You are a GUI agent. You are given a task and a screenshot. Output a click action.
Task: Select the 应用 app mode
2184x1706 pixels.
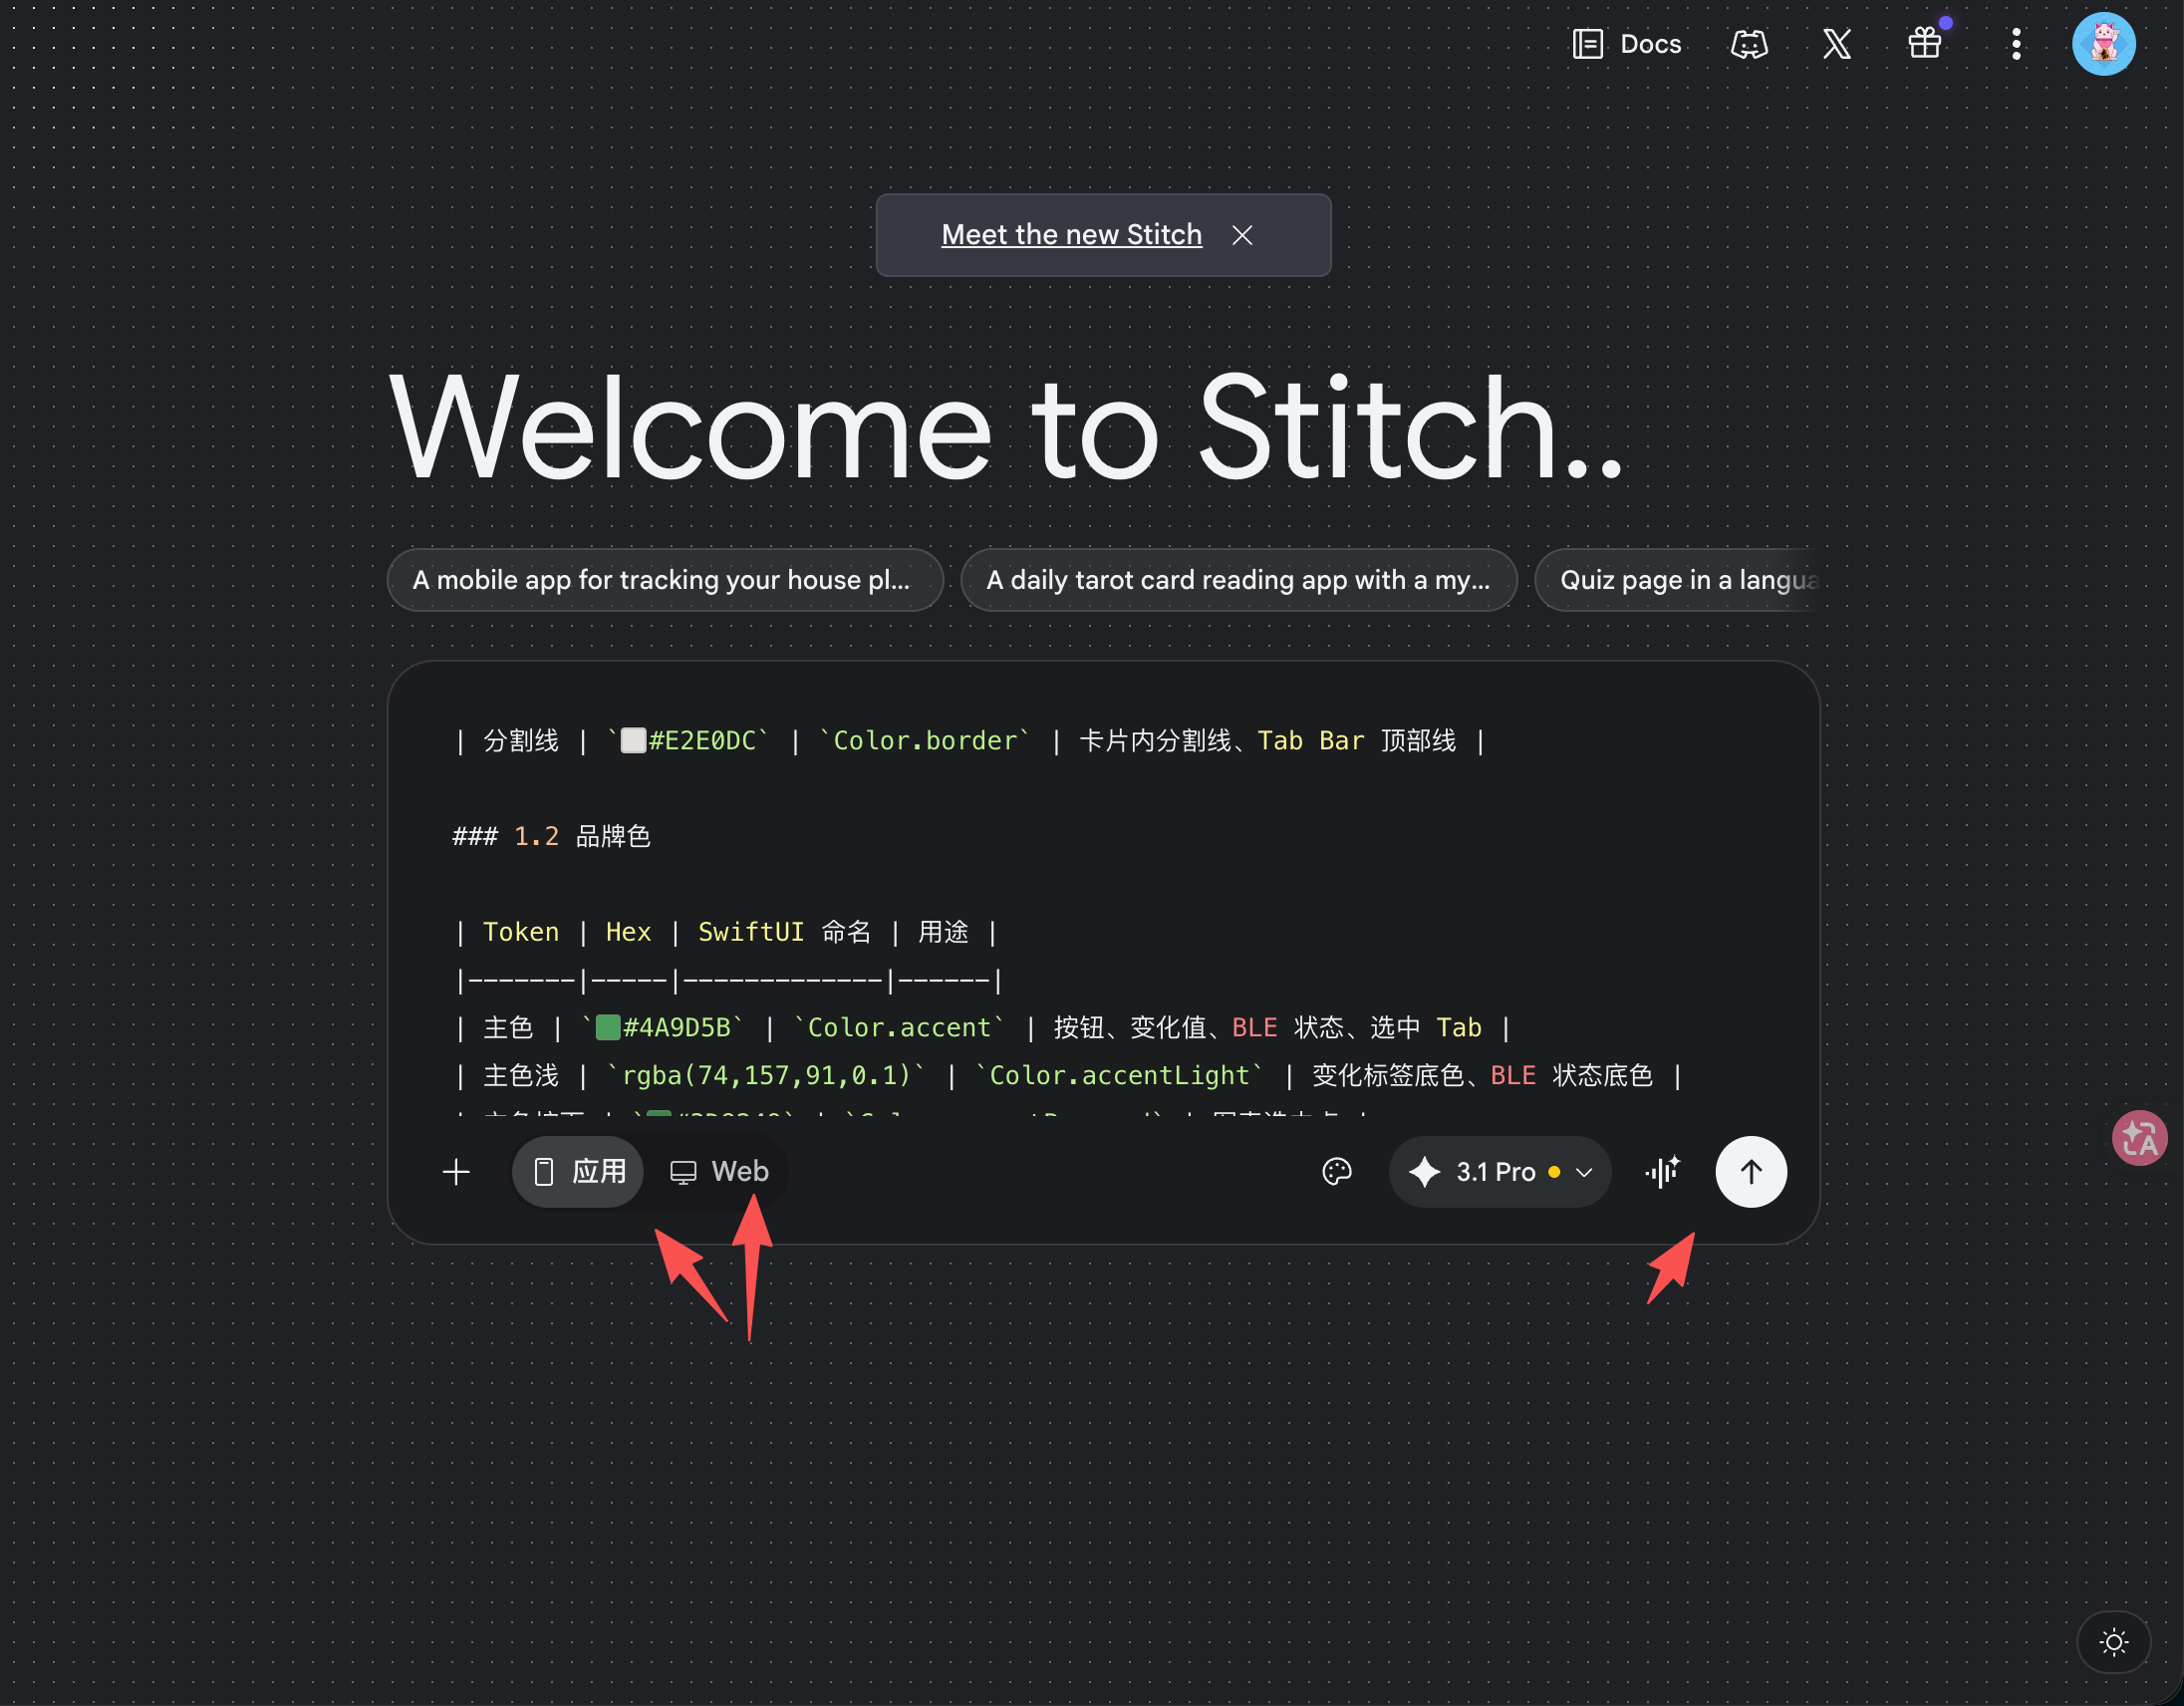[x=578, y=1172]
